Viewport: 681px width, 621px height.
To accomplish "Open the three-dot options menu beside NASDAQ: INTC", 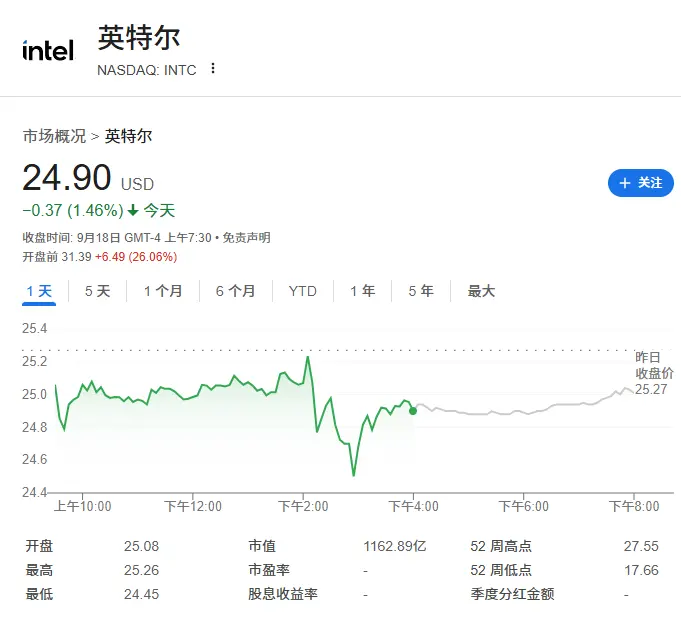I will [213, 69].
